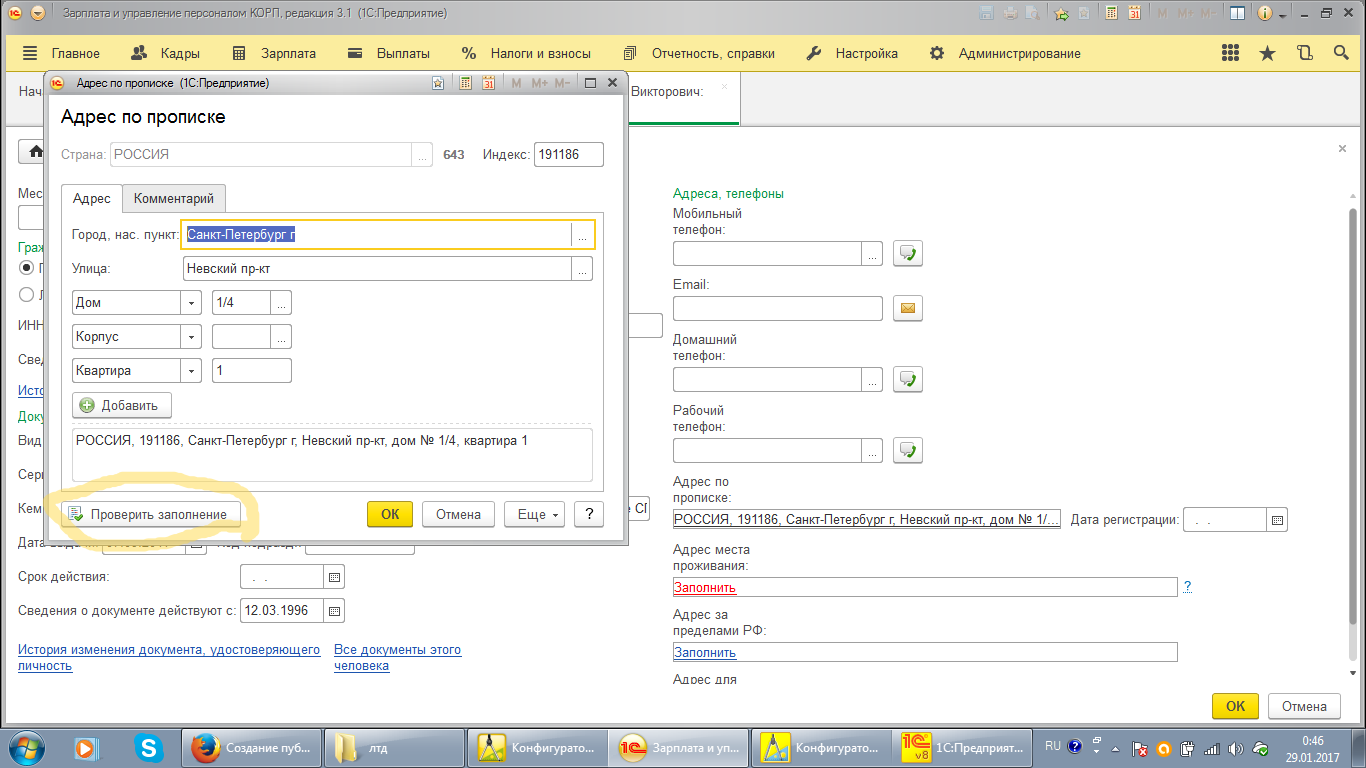
Task: Click the envelope icon next to Email
Action: point(908,308)
